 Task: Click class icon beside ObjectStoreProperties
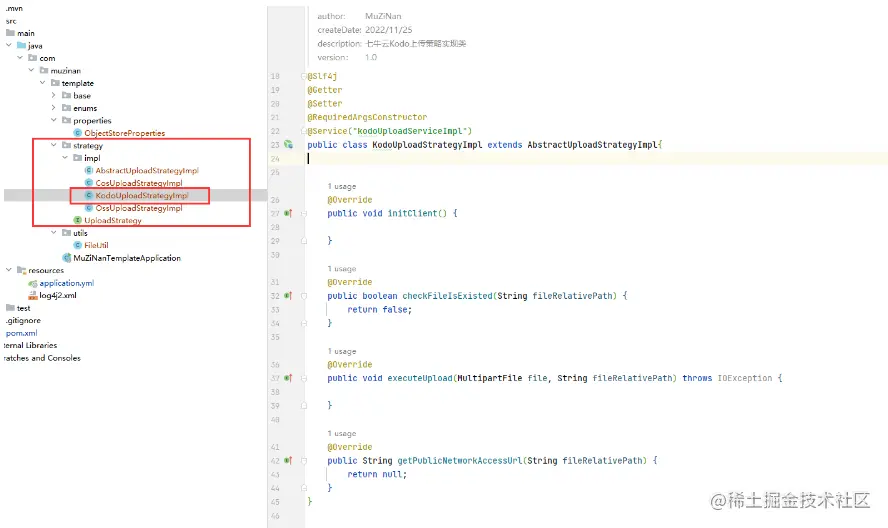[78, 133]
